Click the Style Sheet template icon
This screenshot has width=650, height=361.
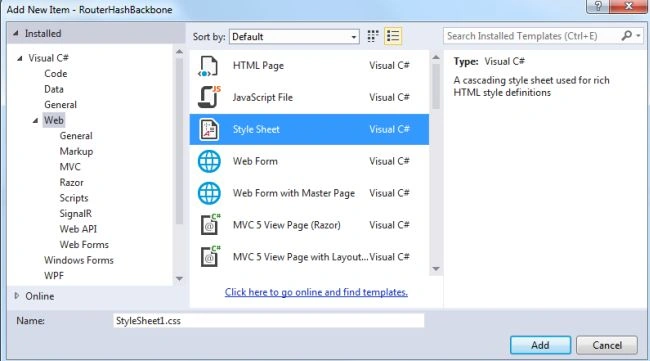(209, 129)
